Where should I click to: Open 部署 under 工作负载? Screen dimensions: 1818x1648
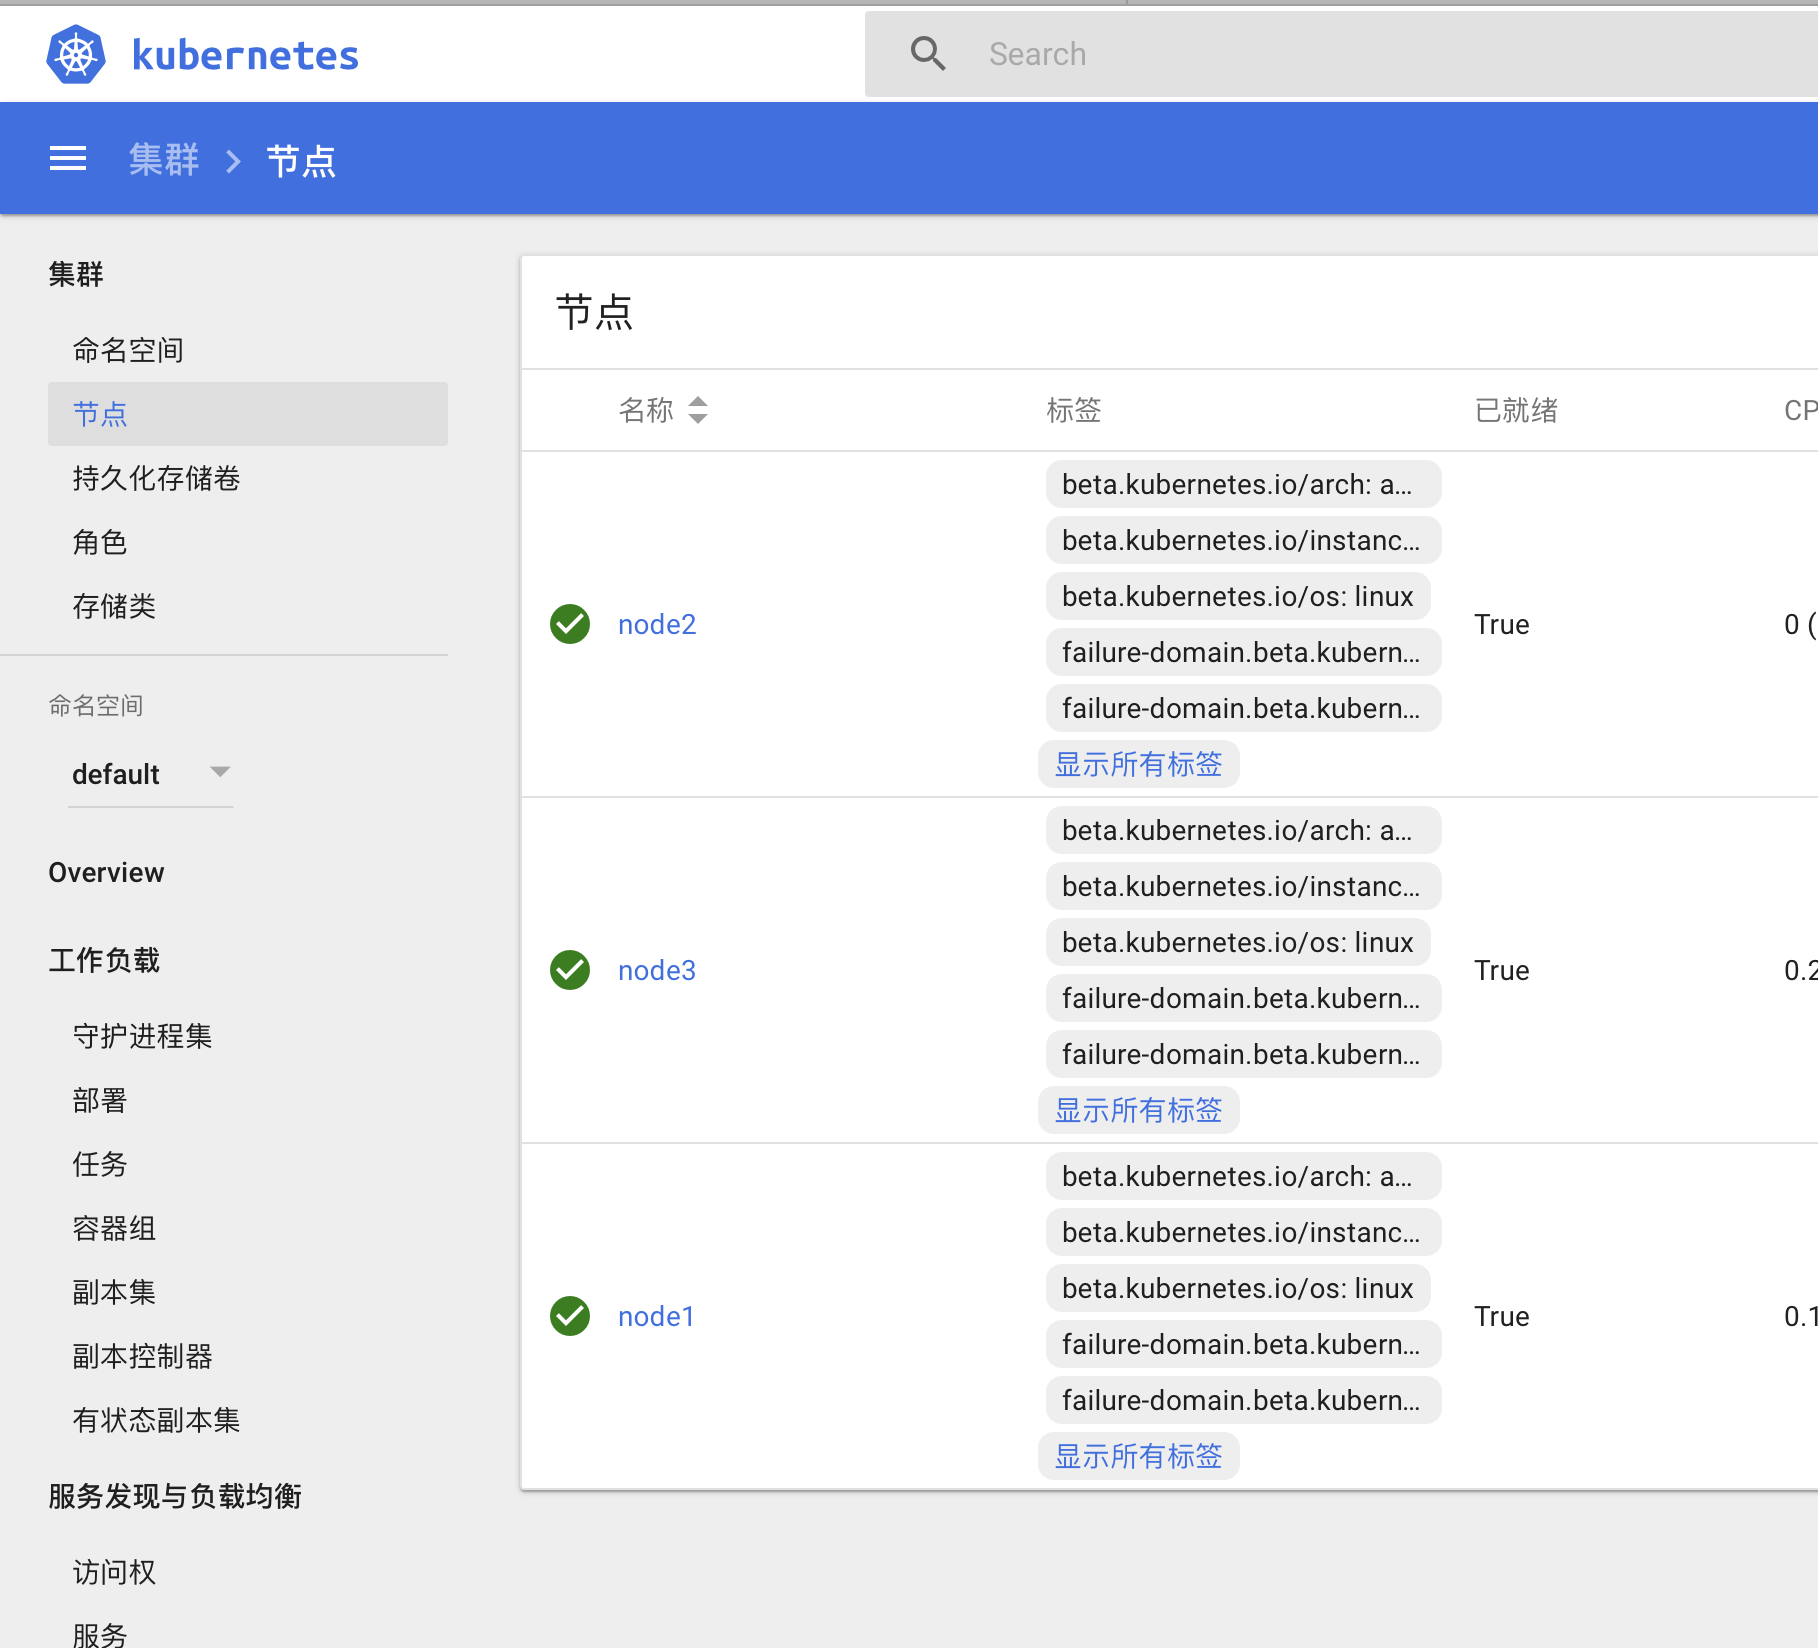[99, 1100]
